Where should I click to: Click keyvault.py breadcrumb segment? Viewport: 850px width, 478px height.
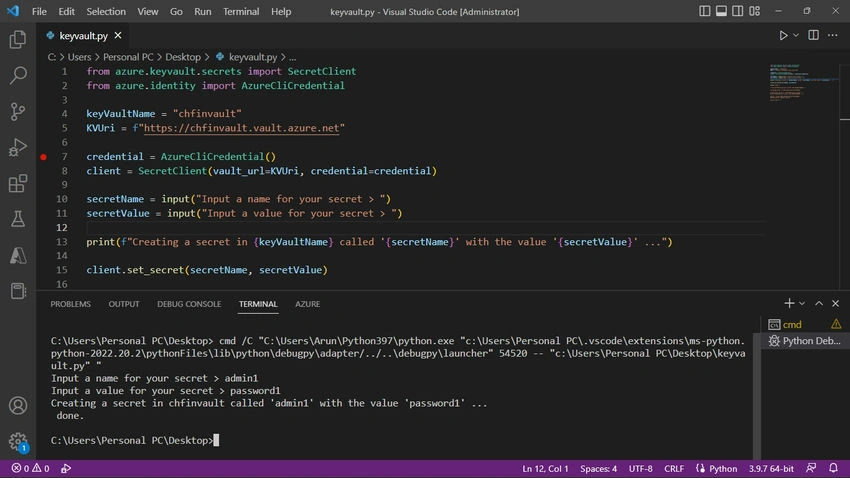point(247,57)
